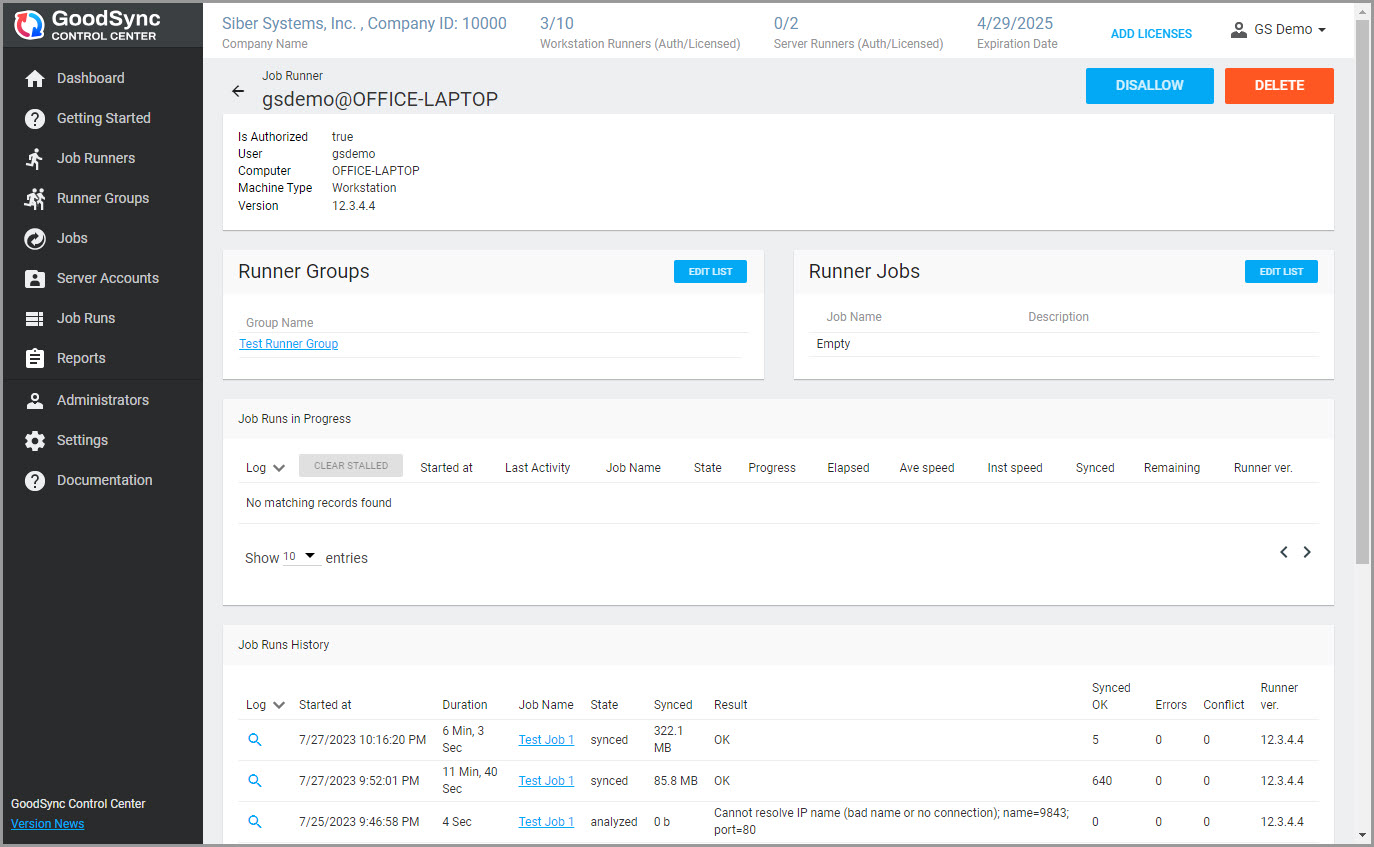Viewport: 1374px width, 847px height.
Task: Click the Reports clipboard icon
Action: click(35, 358)
